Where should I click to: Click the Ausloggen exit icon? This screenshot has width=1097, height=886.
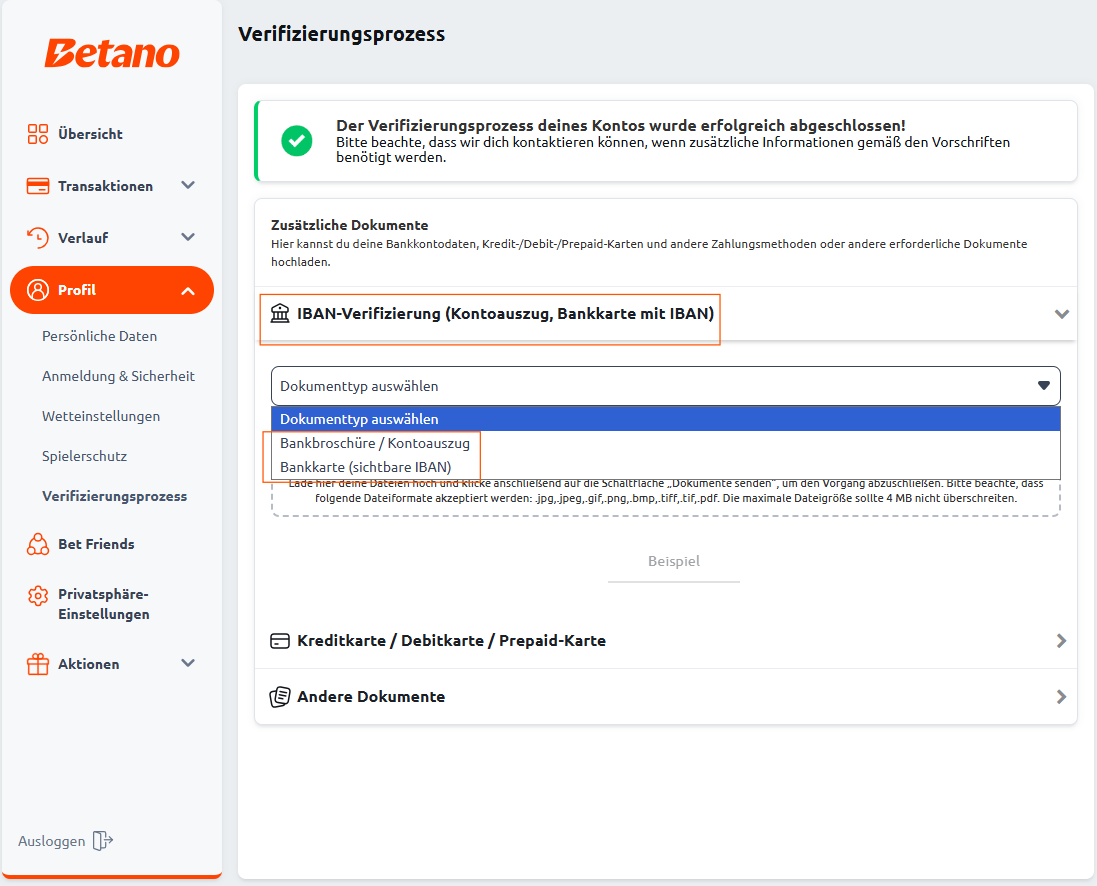[103, 841]
